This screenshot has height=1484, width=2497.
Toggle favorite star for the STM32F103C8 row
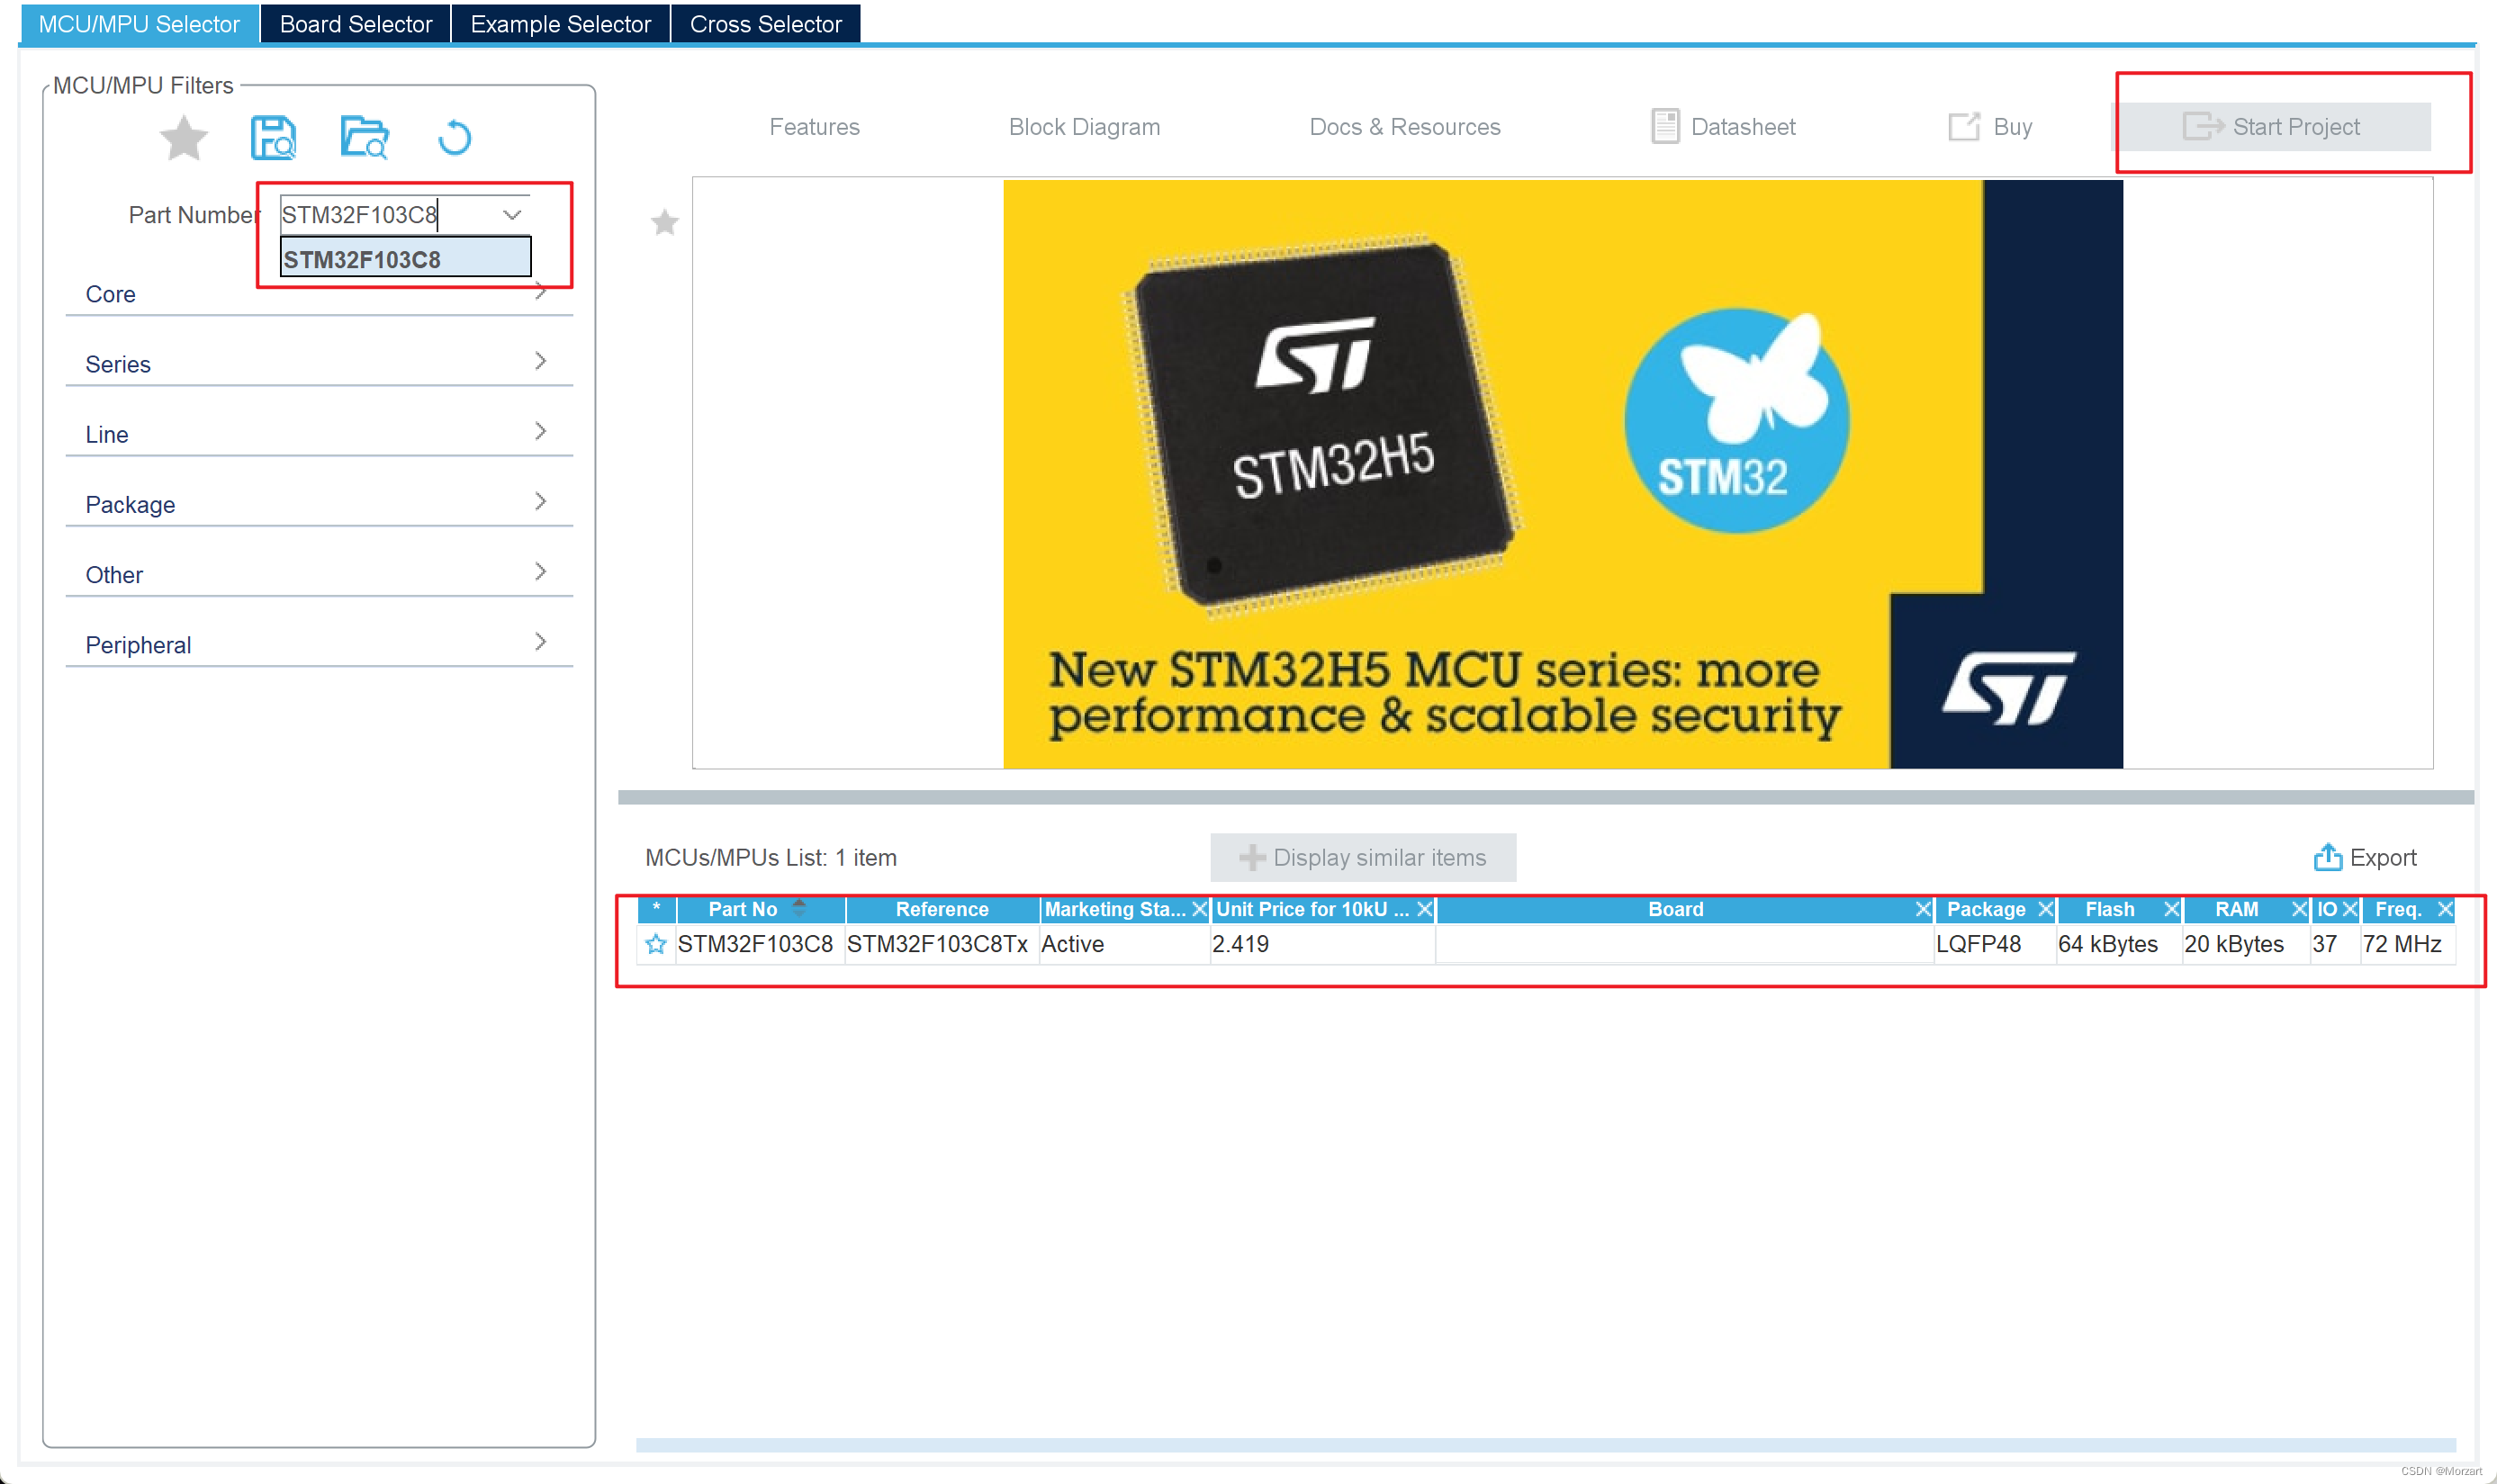point(655,944)
